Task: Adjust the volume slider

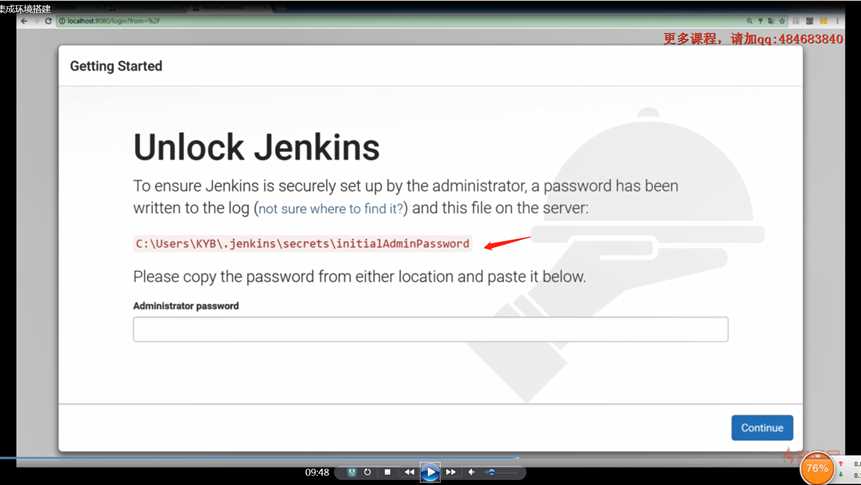Action: click(502, 472)
